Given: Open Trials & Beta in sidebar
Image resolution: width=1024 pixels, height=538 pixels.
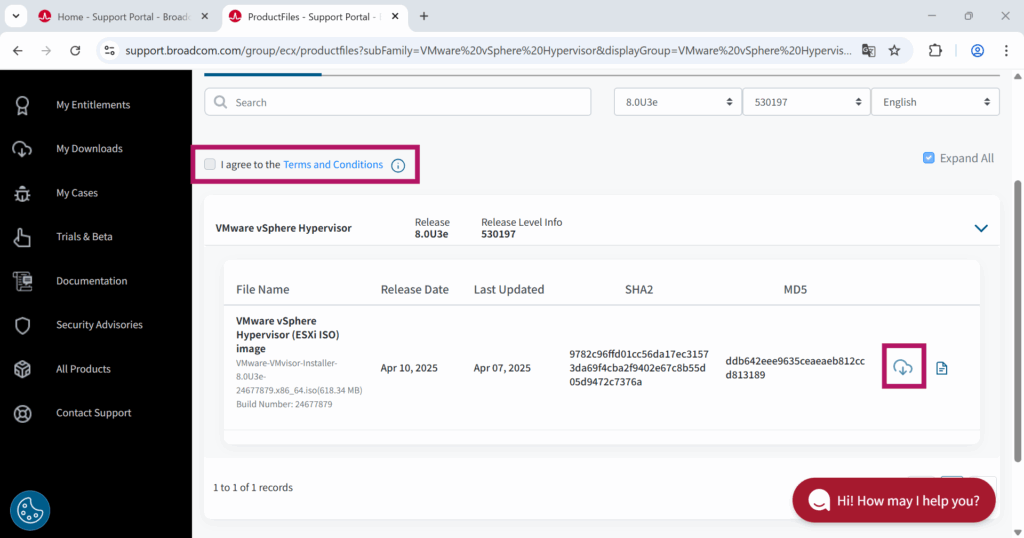Looking at the screenshot, I should 84,237.
